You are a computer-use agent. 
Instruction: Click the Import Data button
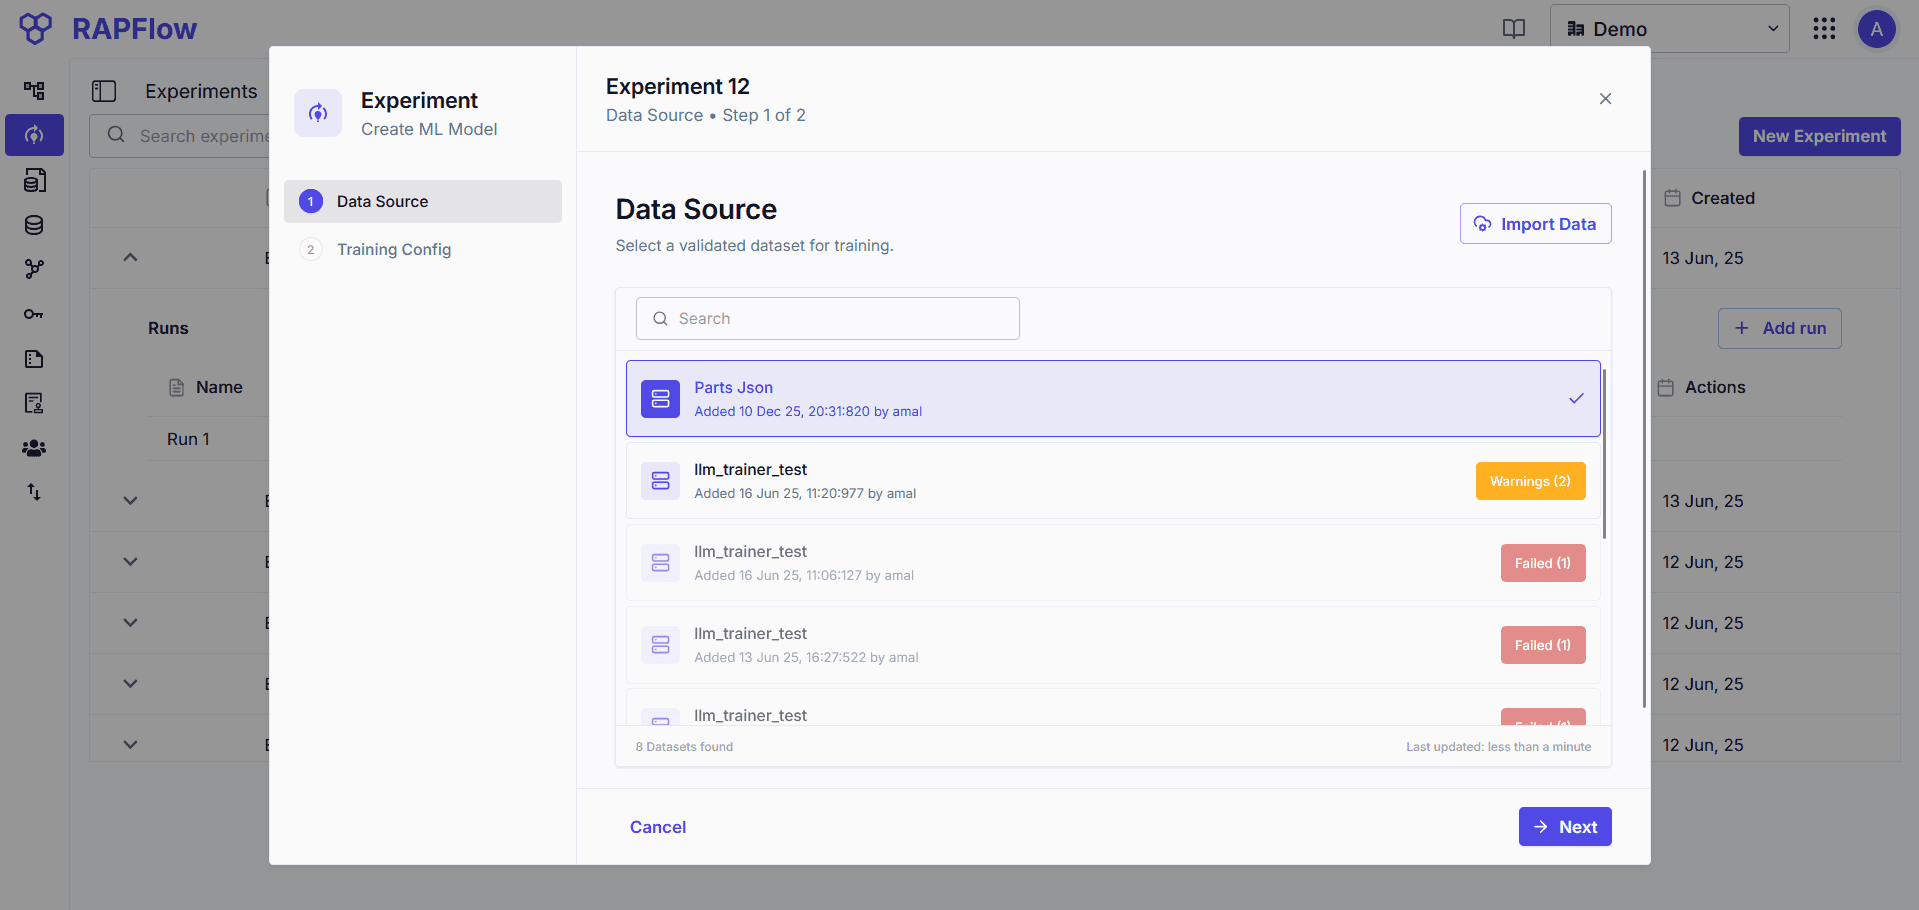[1535, 223]
